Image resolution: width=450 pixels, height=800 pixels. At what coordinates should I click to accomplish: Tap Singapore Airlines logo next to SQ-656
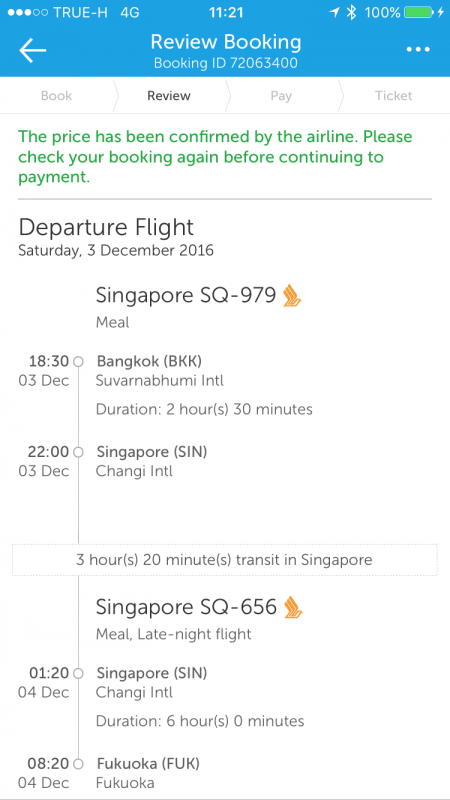point(293,607)
